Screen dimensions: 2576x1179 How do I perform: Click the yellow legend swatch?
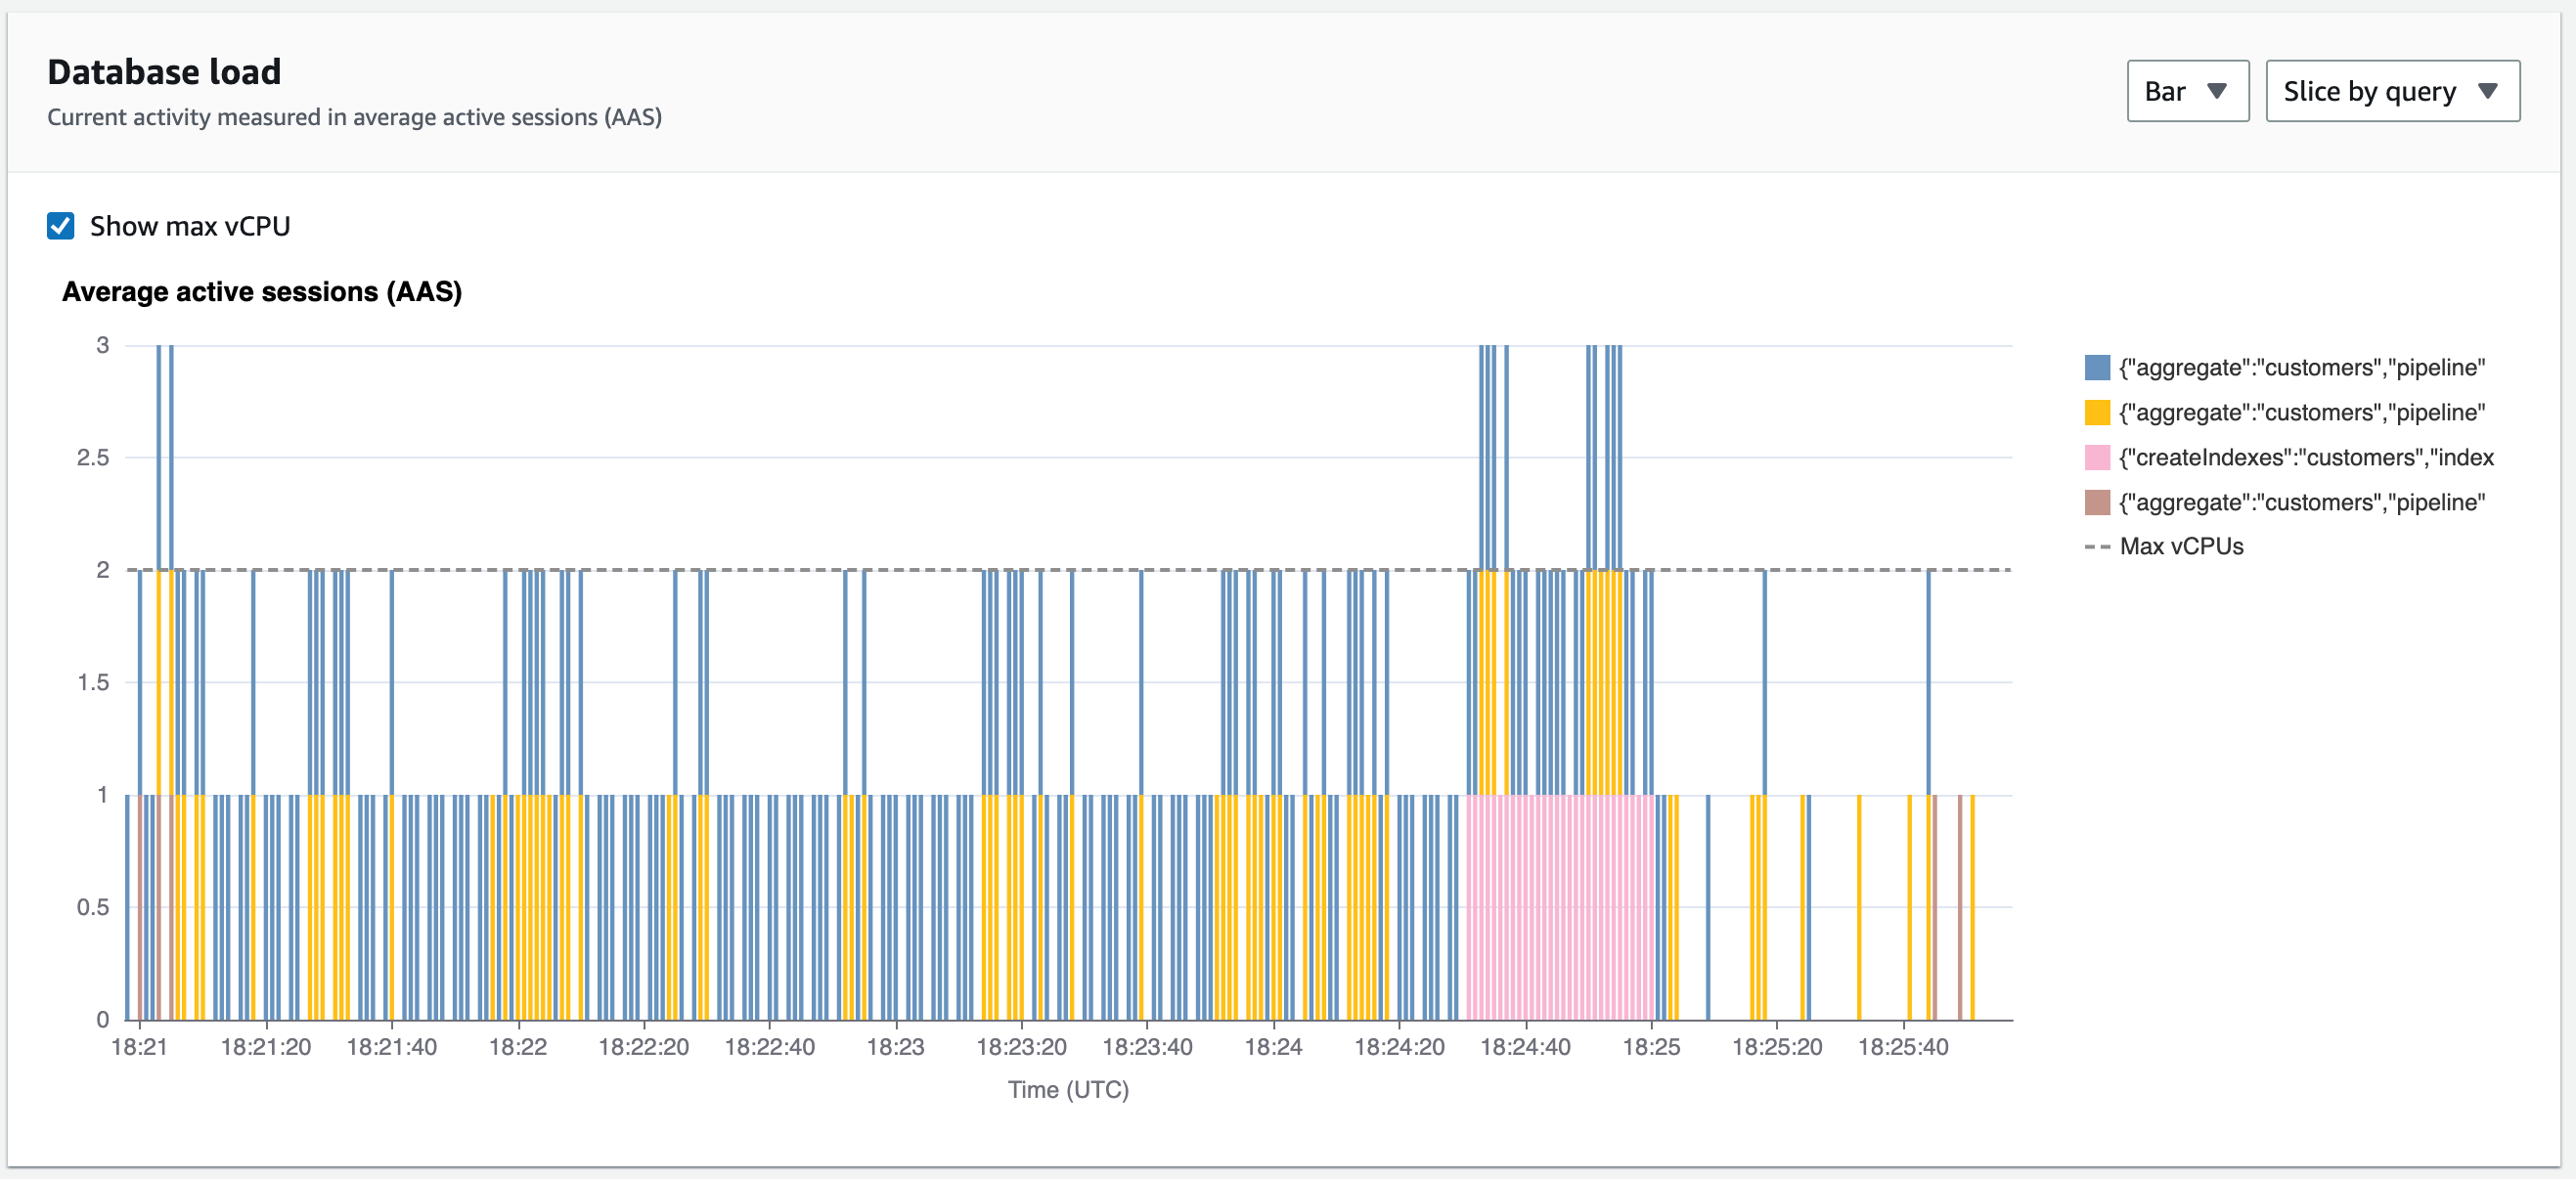pos(2097,413)
